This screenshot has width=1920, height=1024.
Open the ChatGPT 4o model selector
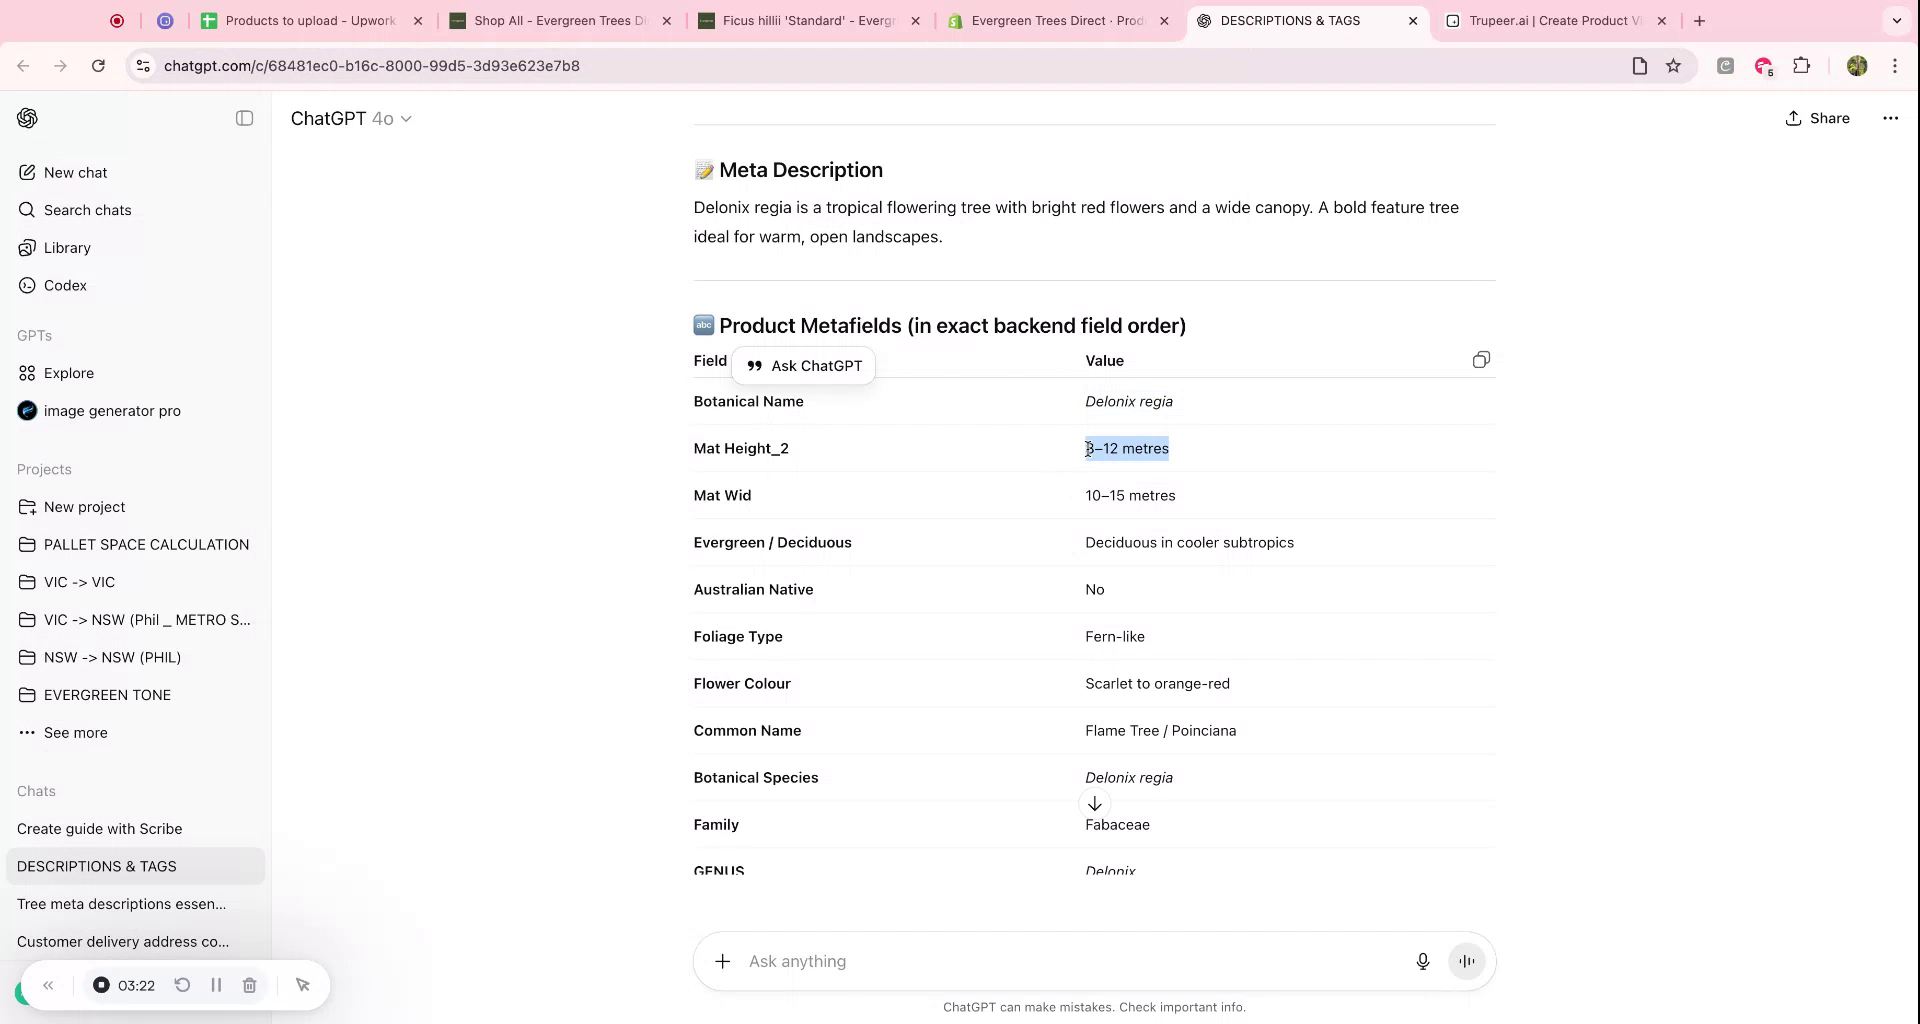(x=352, y=118)
